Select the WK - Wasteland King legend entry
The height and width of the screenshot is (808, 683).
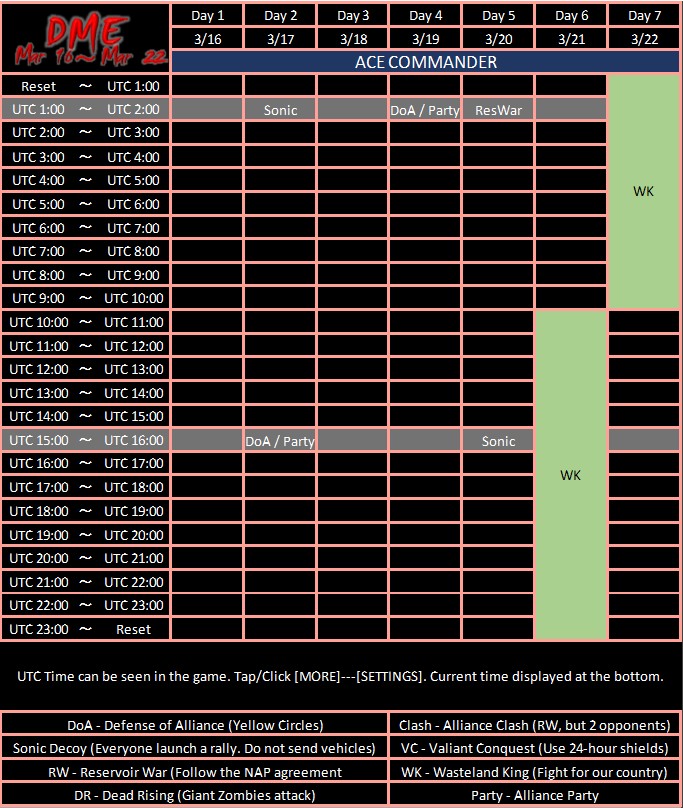[x=535, y=772]
